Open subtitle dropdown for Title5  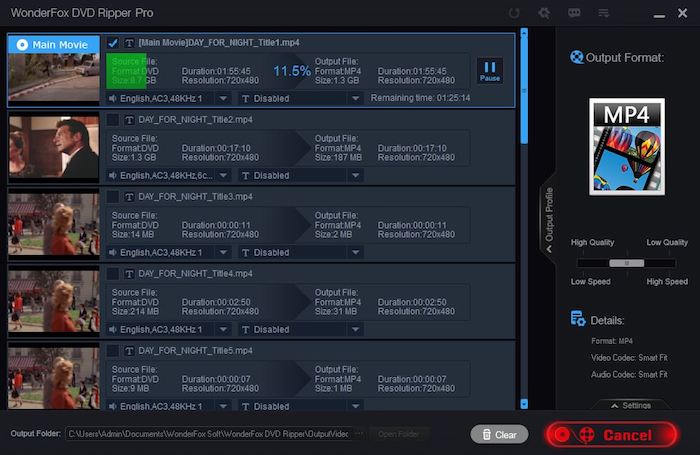[x=355, y=406]
